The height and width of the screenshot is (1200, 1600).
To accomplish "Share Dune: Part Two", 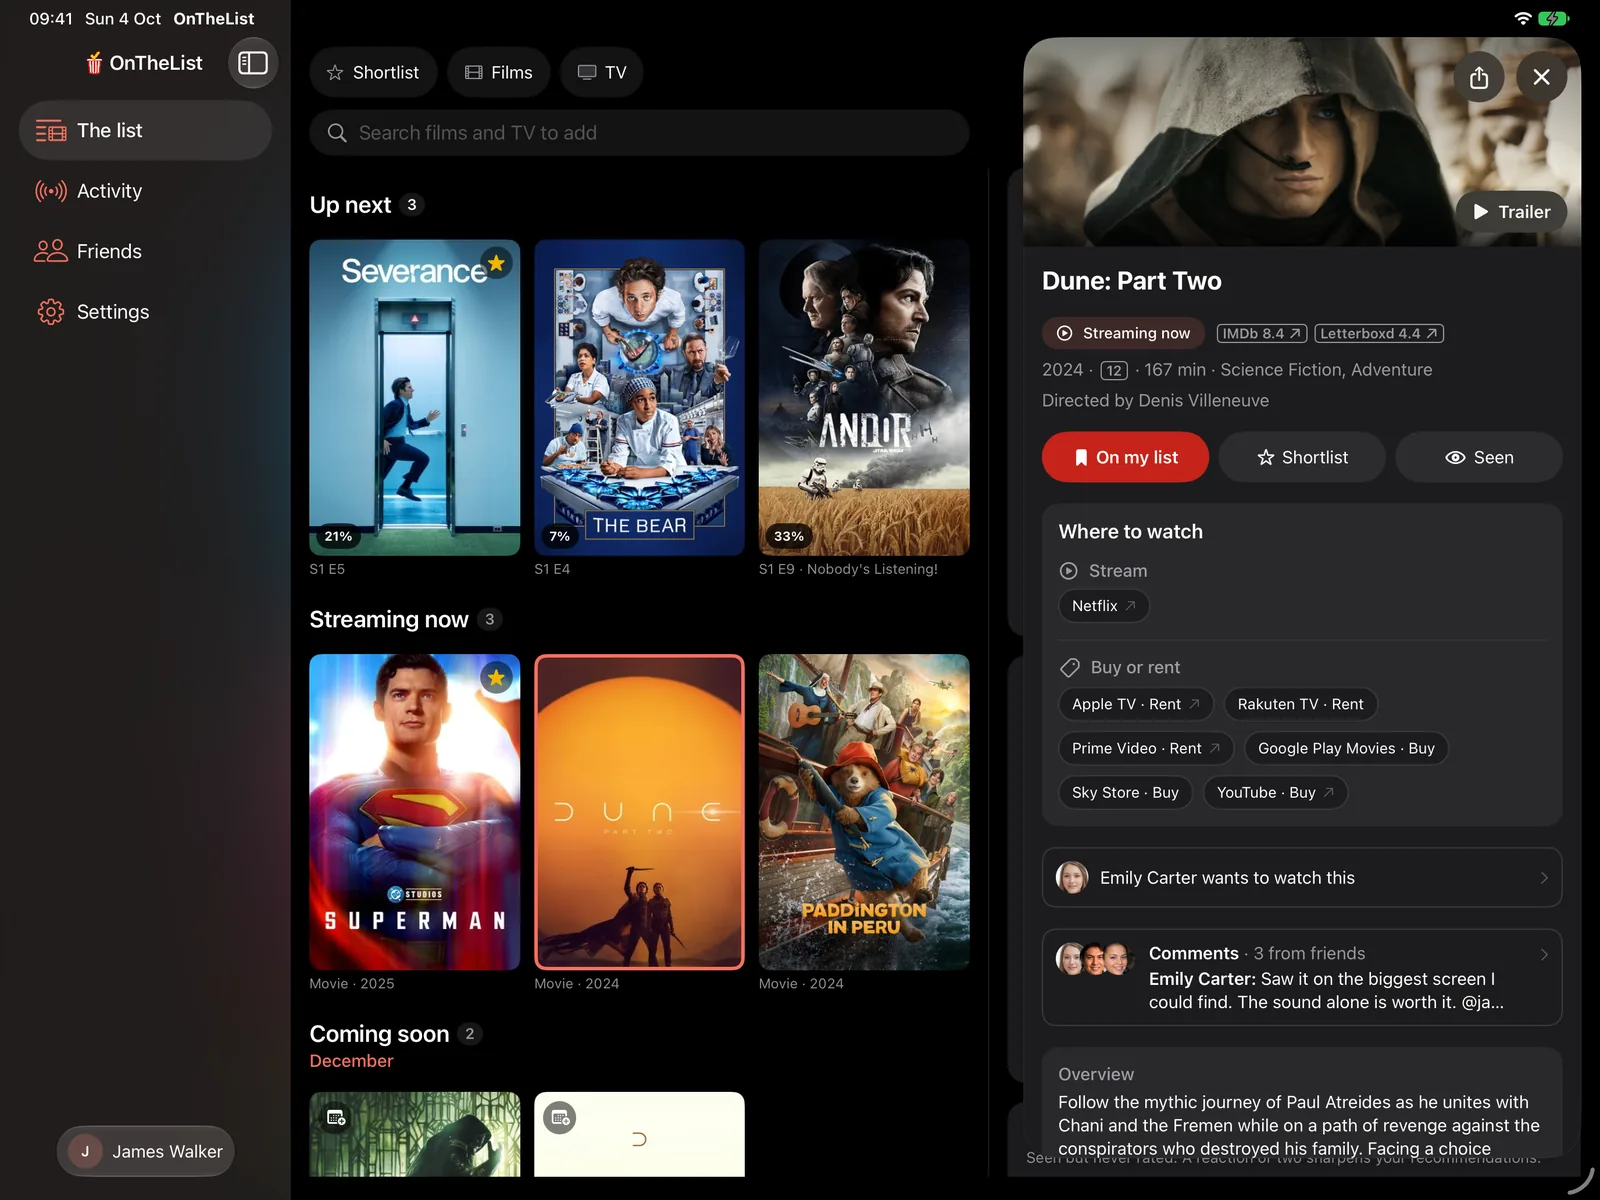I will [1479, 77].
